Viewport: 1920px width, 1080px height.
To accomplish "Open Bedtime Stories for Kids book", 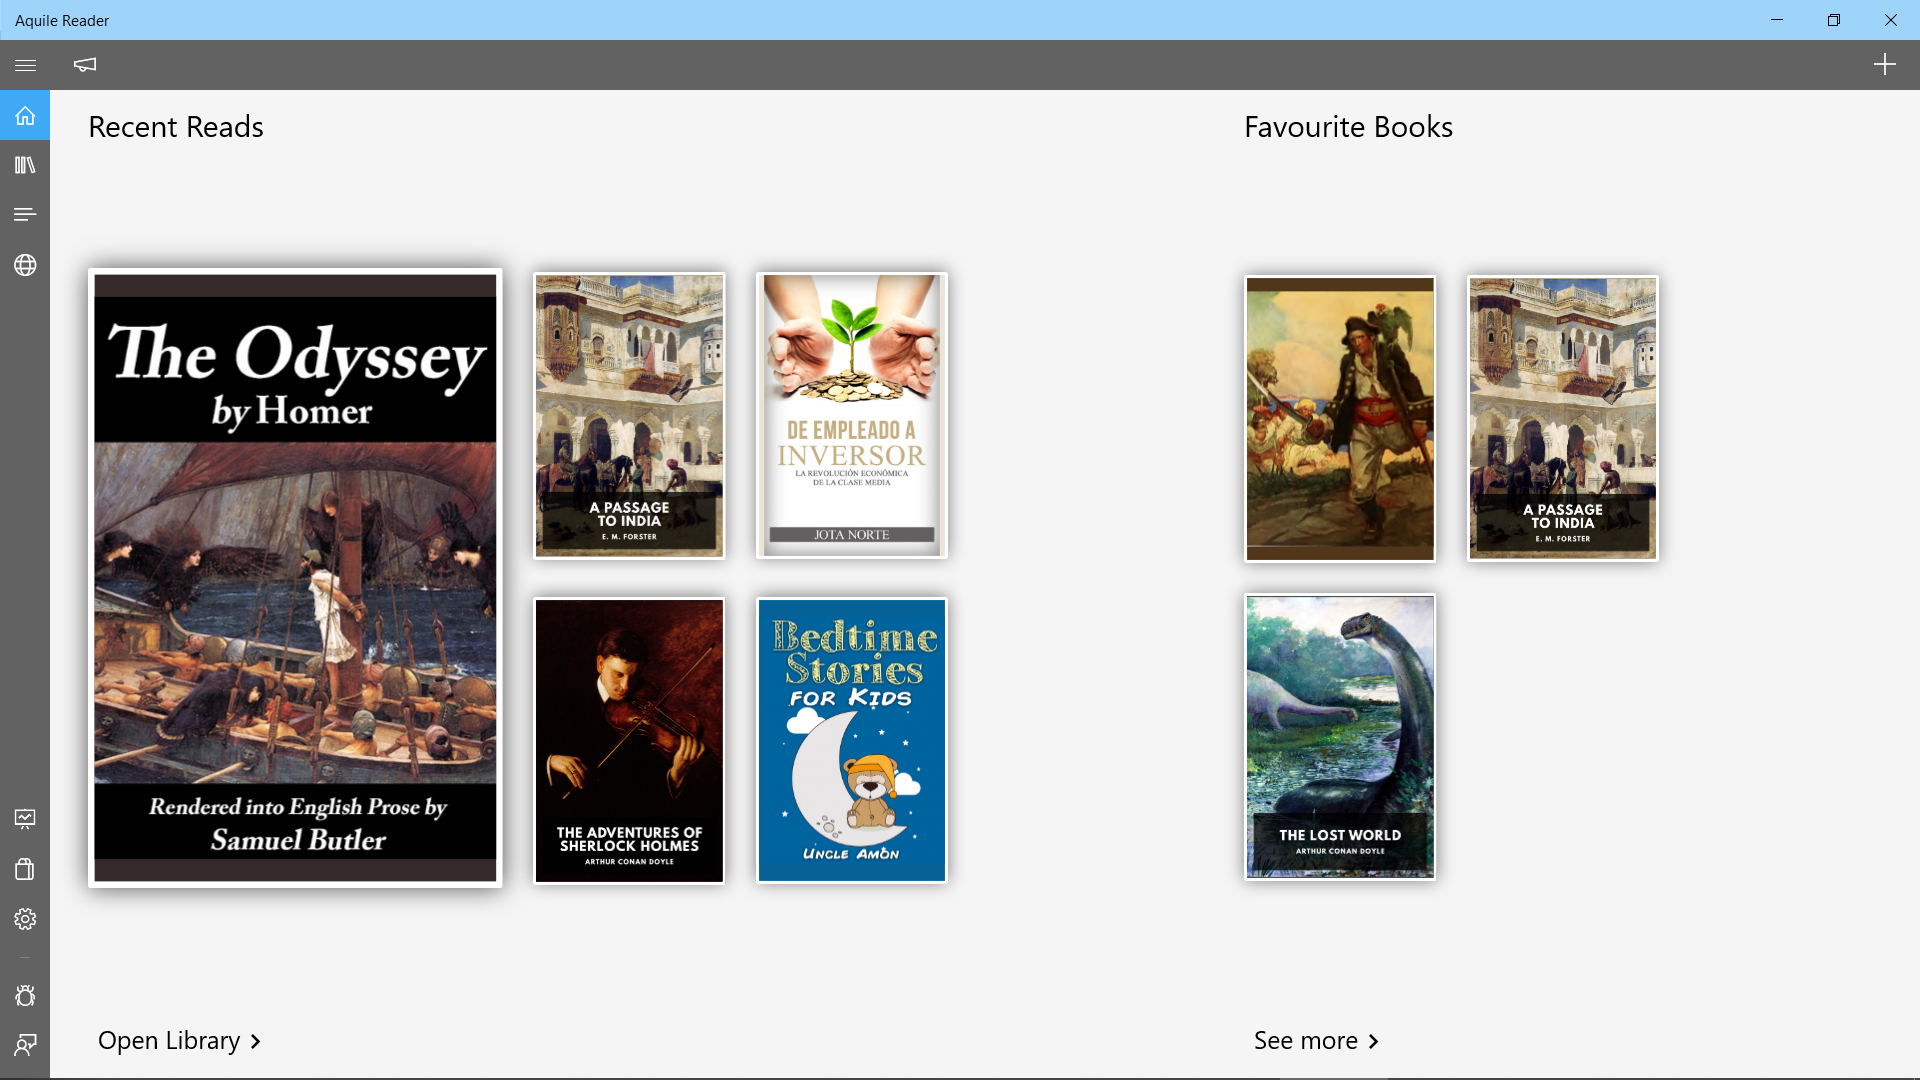I will 852,741.
